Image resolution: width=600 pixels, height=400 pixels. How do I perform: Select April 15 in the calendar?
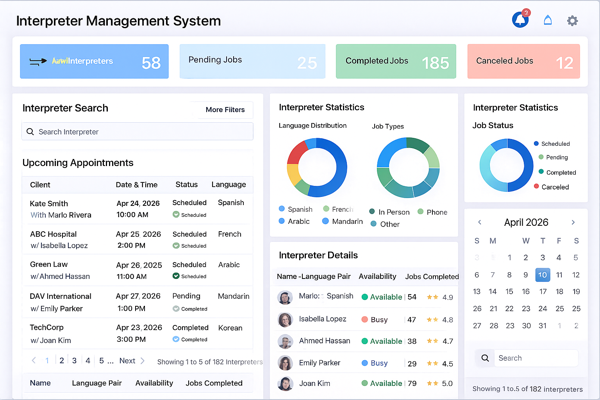point(509,291)
